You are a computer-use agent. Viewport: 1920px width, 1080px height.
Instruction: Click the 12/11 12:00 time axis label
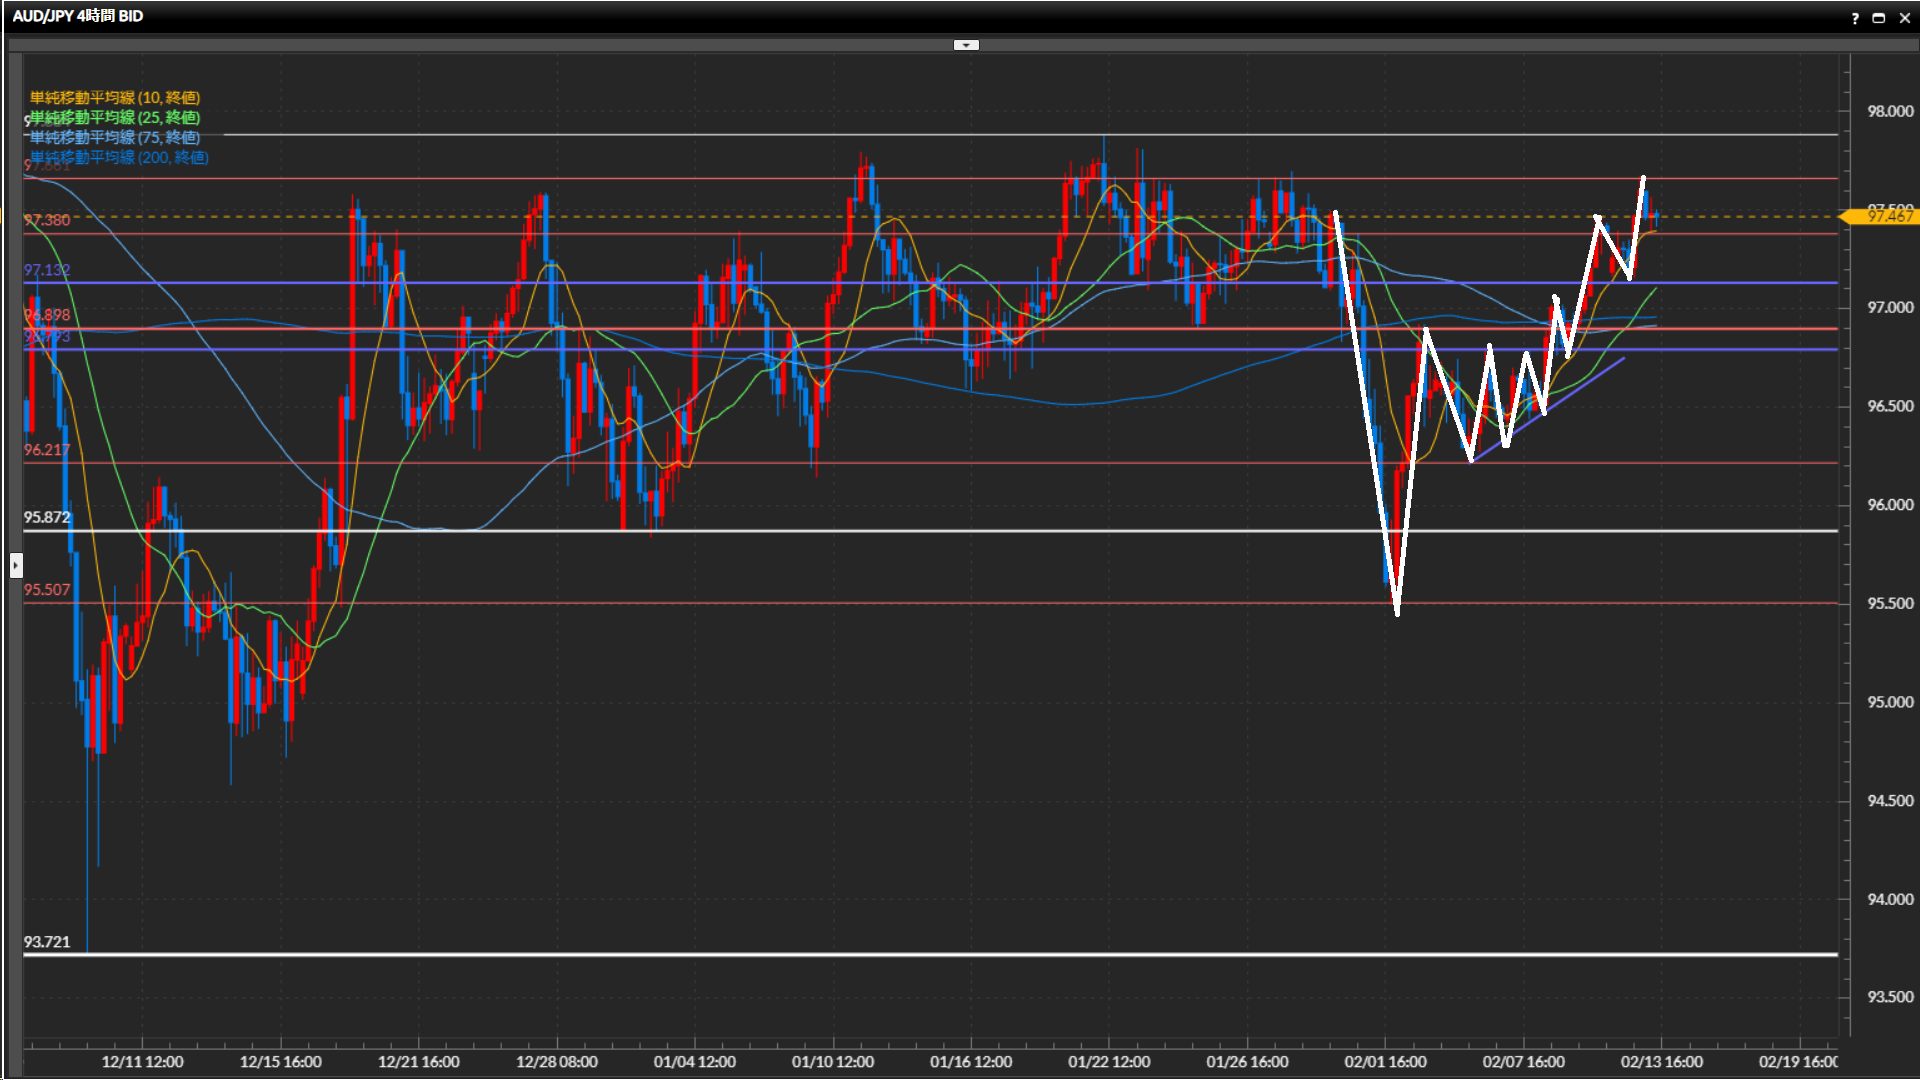142,1062
